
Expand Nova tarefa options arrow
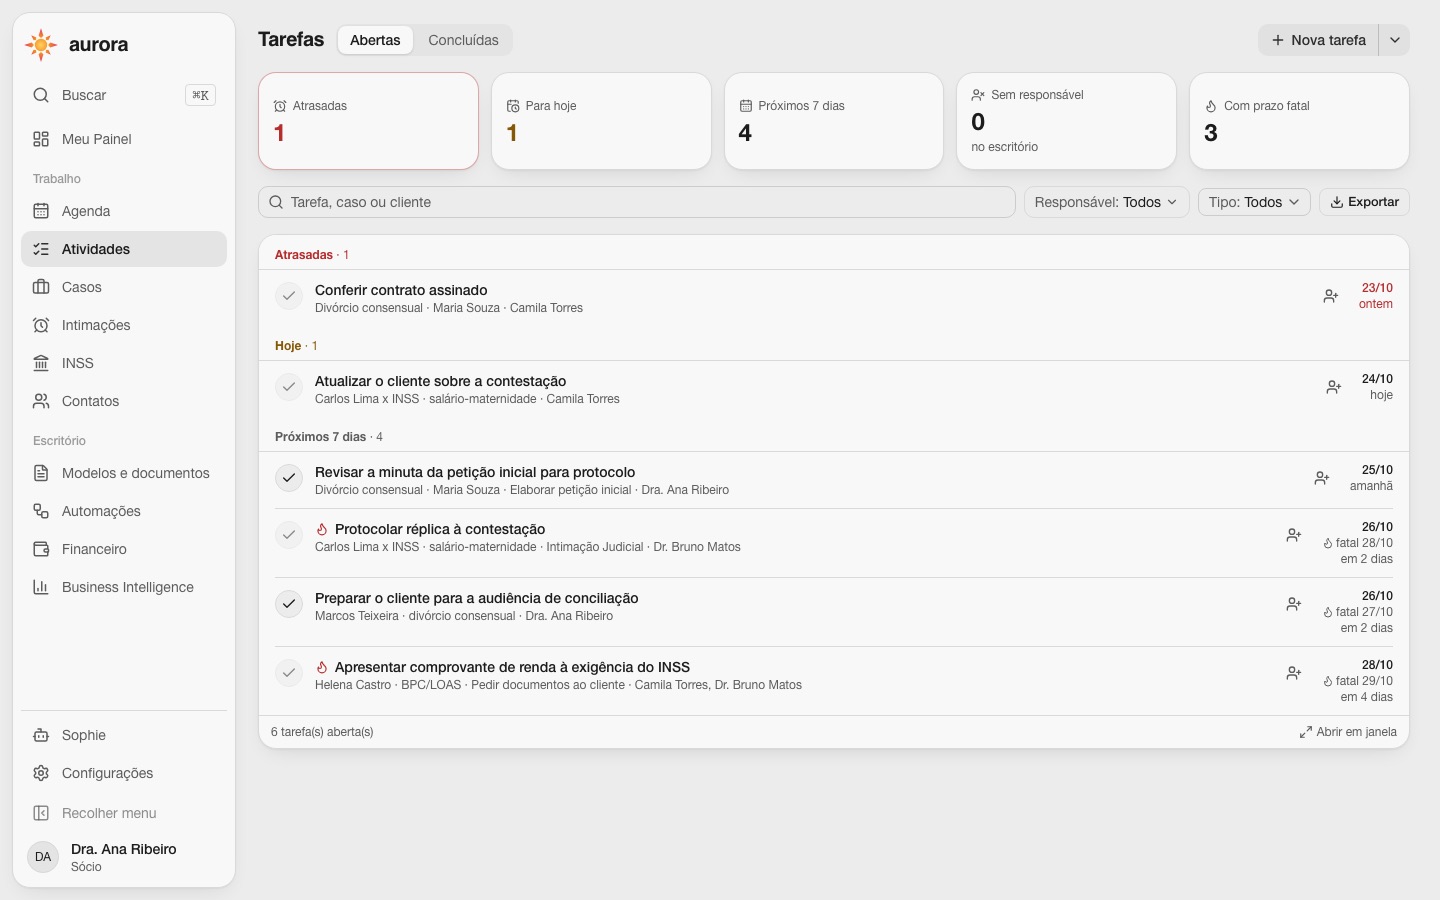[1395, 40]
